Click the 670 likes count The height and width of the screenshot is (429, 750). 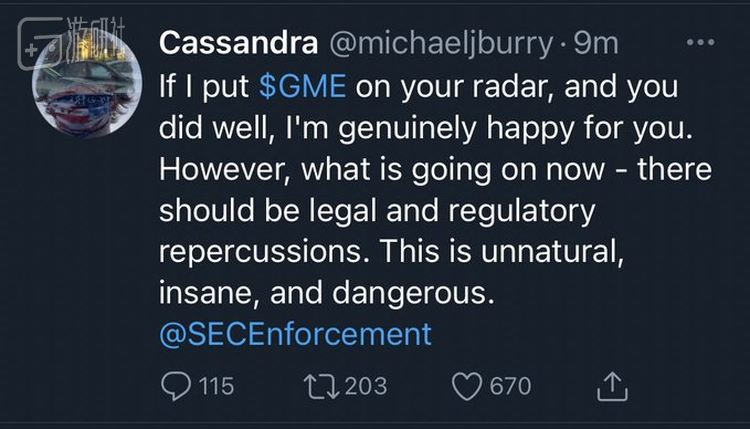pos(510,385)
